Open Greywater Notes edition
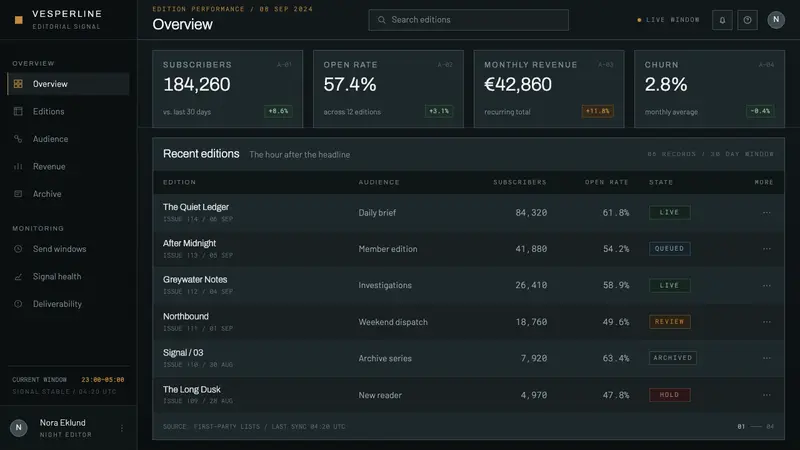800x450 pixels. click(x=195, y=280)
